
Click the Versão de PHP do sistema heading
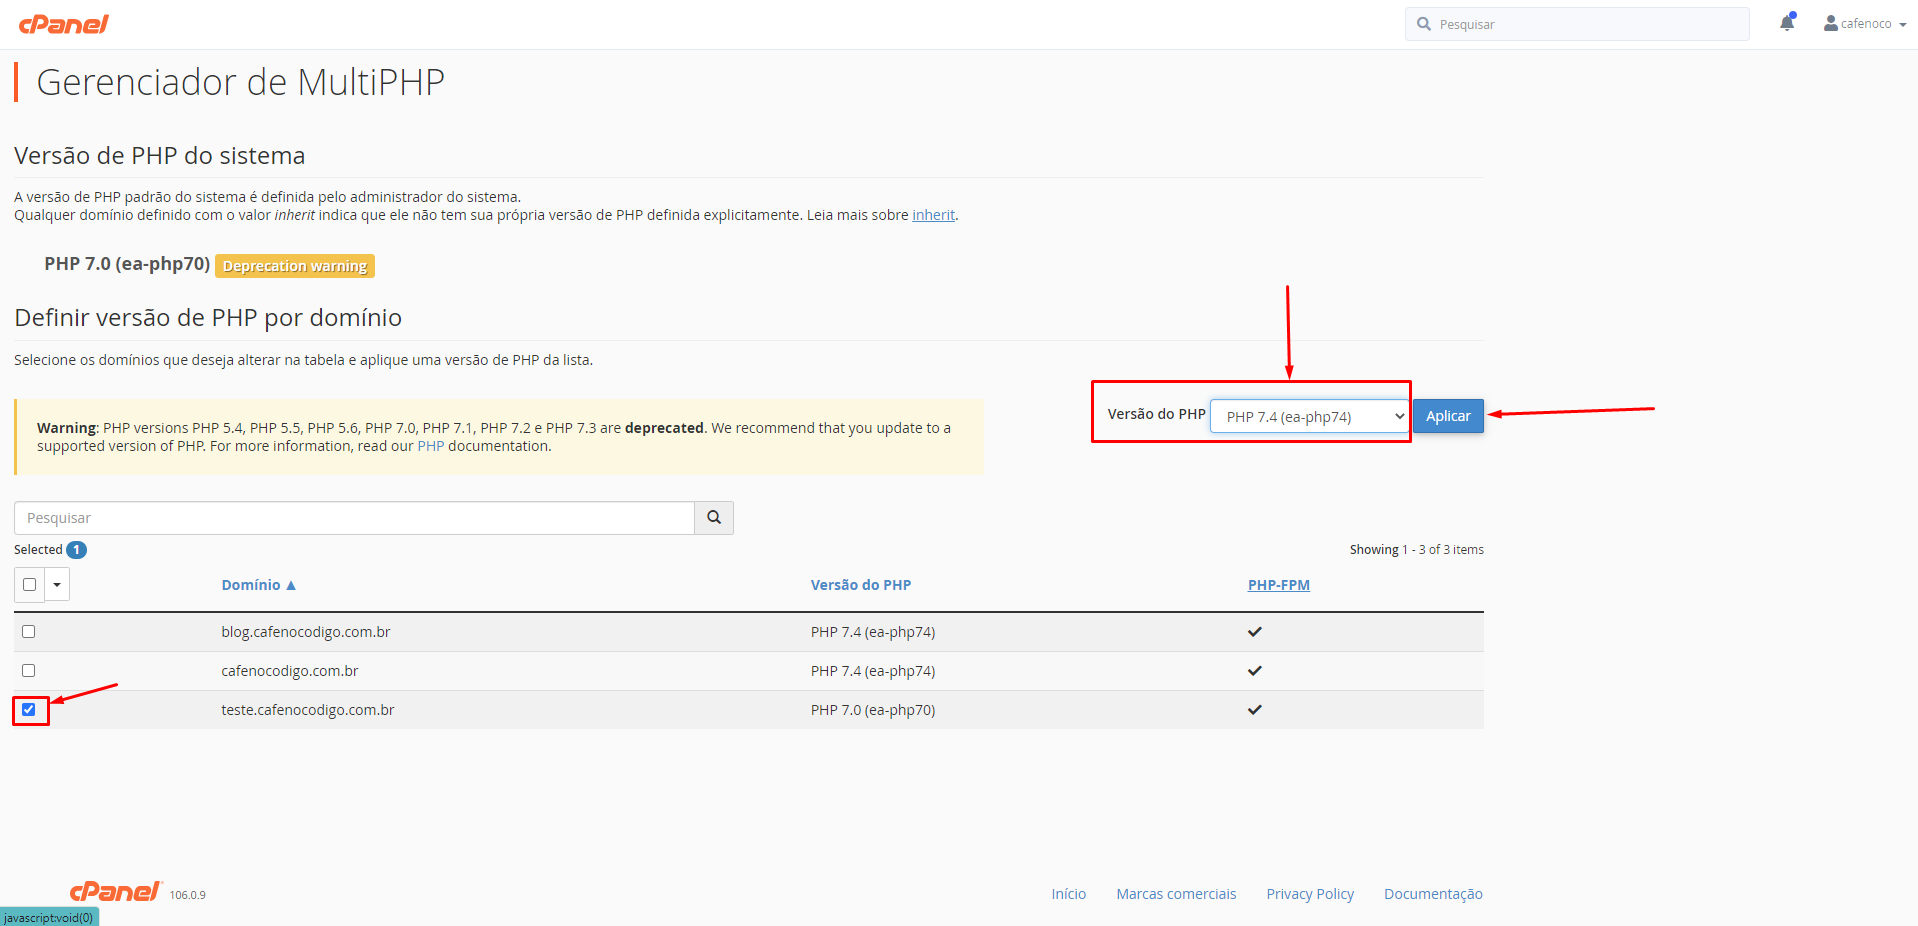[x=160, y=156]
